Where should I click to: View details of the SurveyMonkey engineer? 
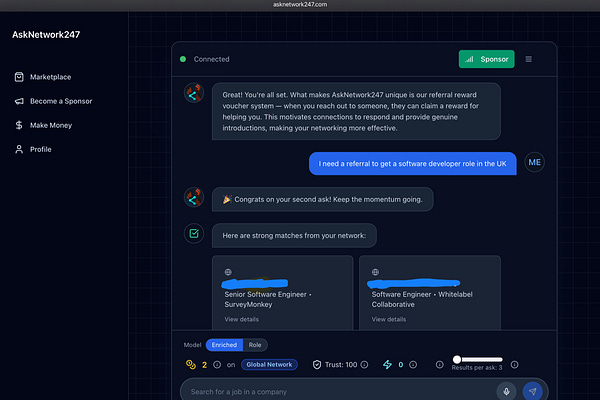pyautogui.click(x=241, y=319)
